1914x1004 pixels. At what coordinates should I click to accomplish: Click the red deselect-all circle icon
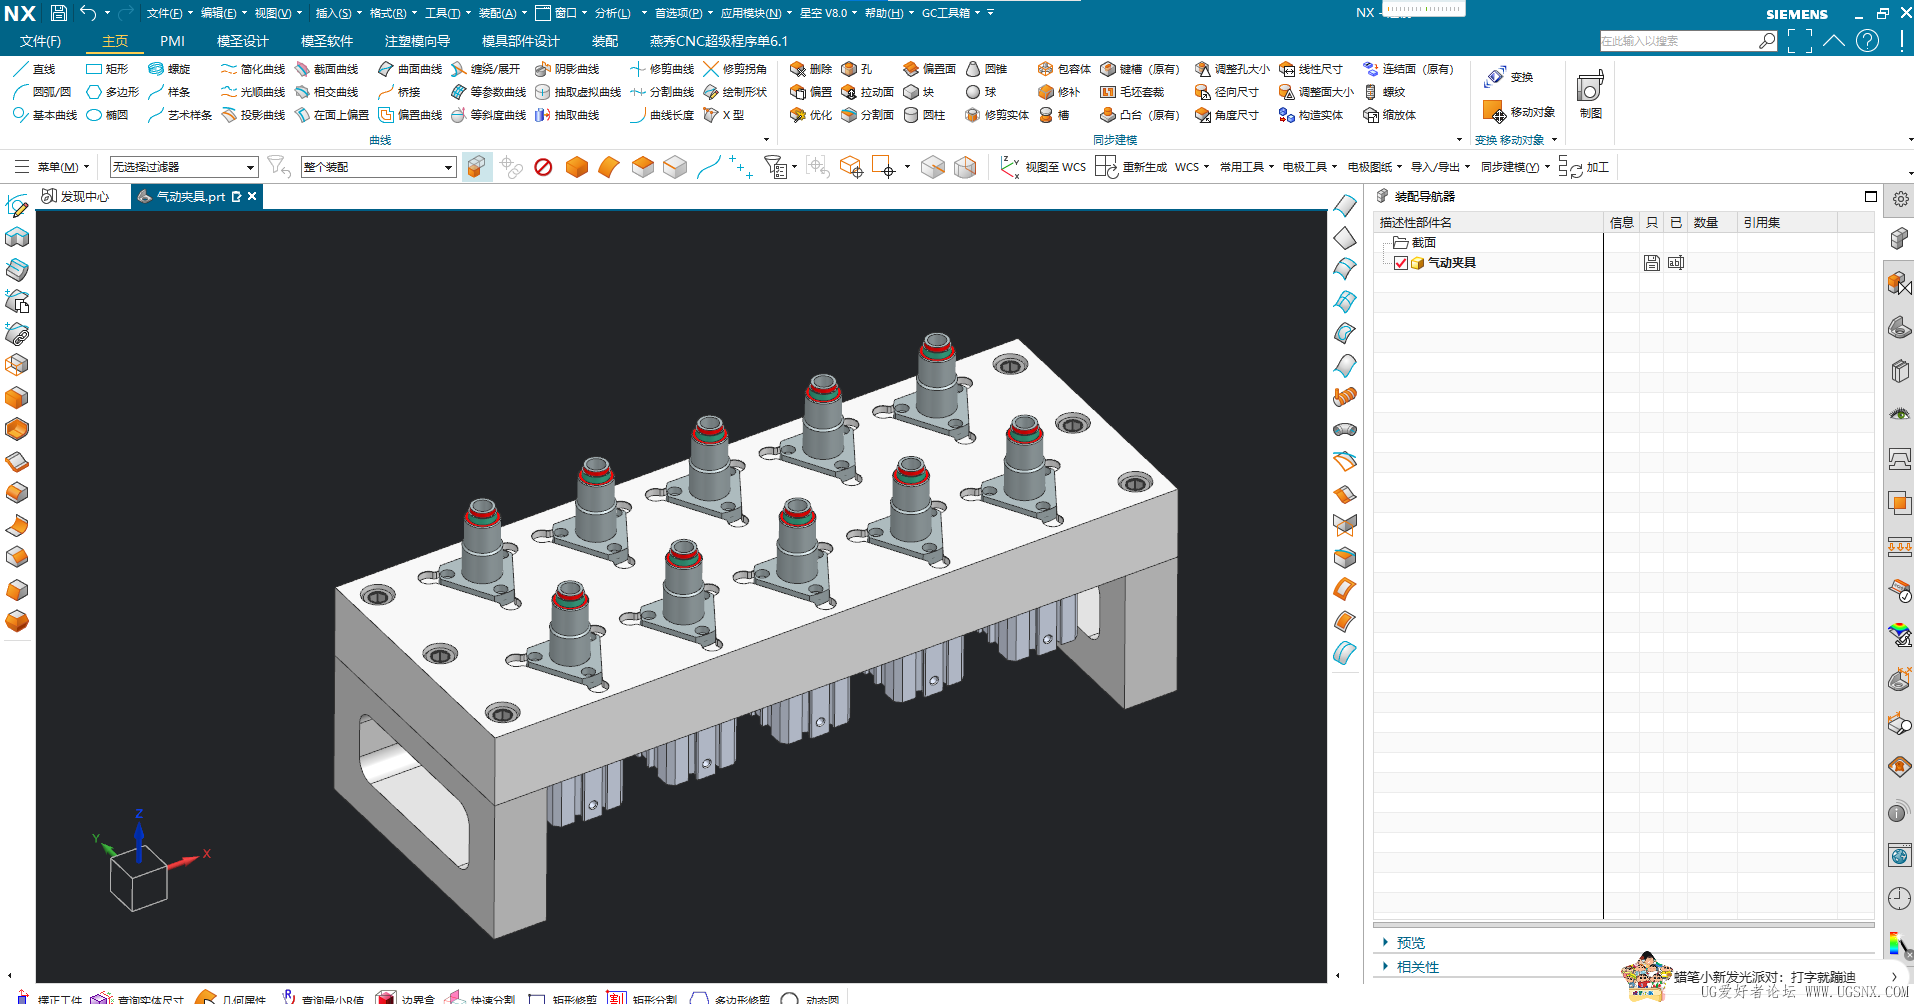point(543,167)
